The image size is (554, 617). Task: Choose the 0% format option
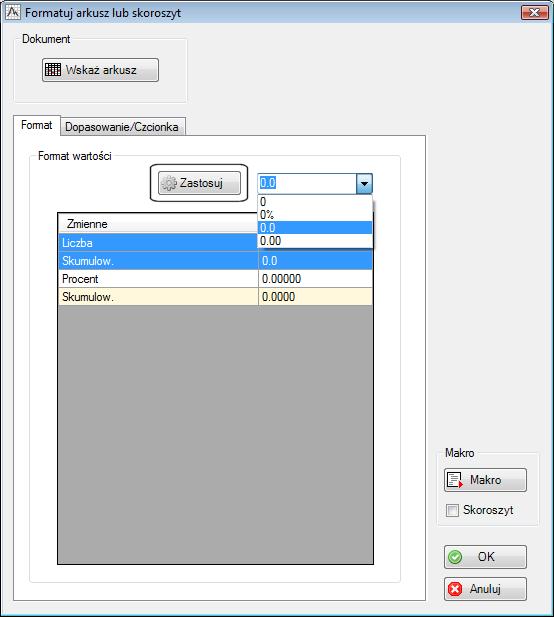click(315, 214)
